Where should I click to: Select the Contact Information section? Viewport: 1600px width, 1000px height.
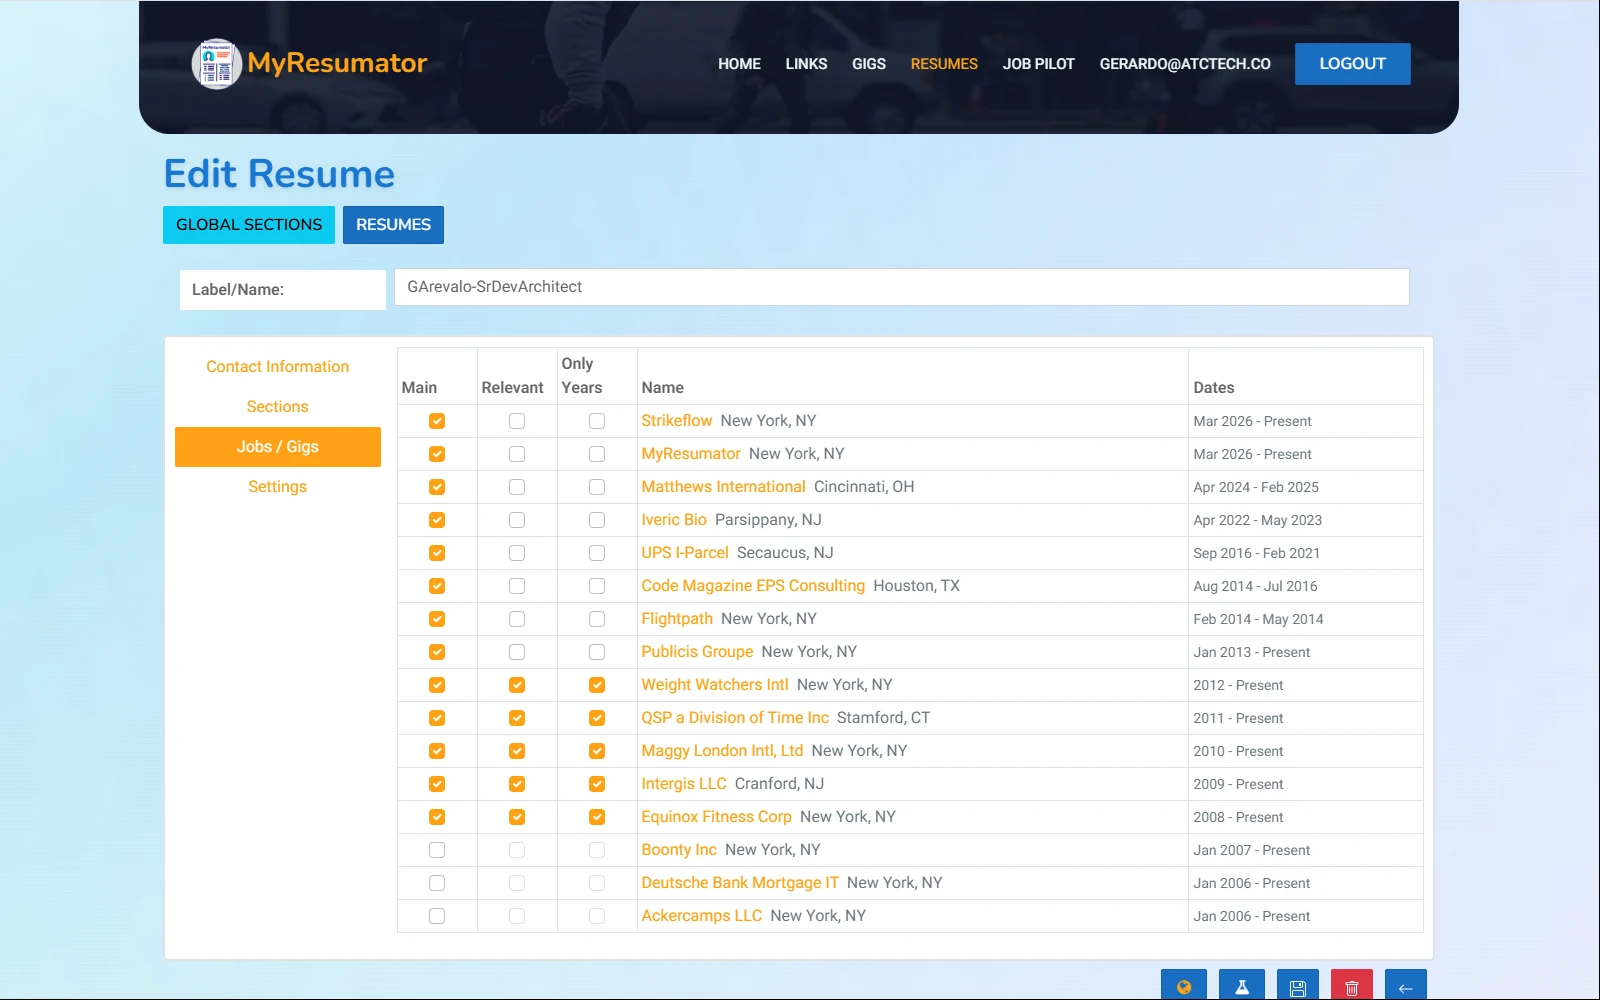[277, 366]
